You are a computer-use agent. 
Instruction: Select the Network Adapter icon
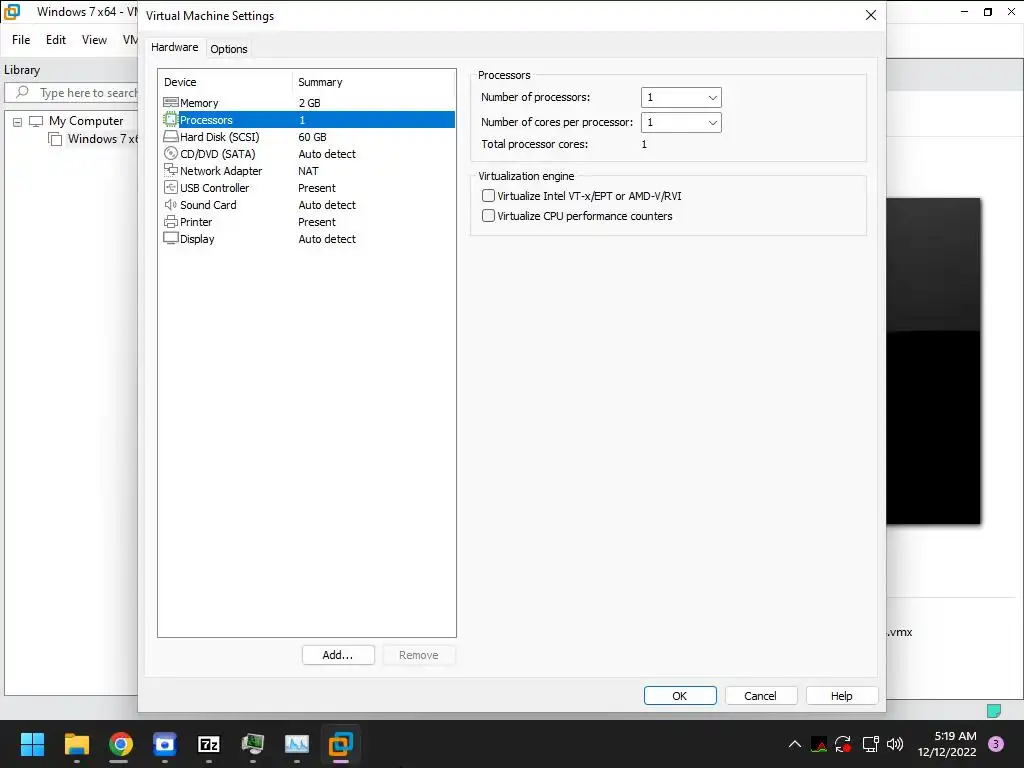[170, 170]
